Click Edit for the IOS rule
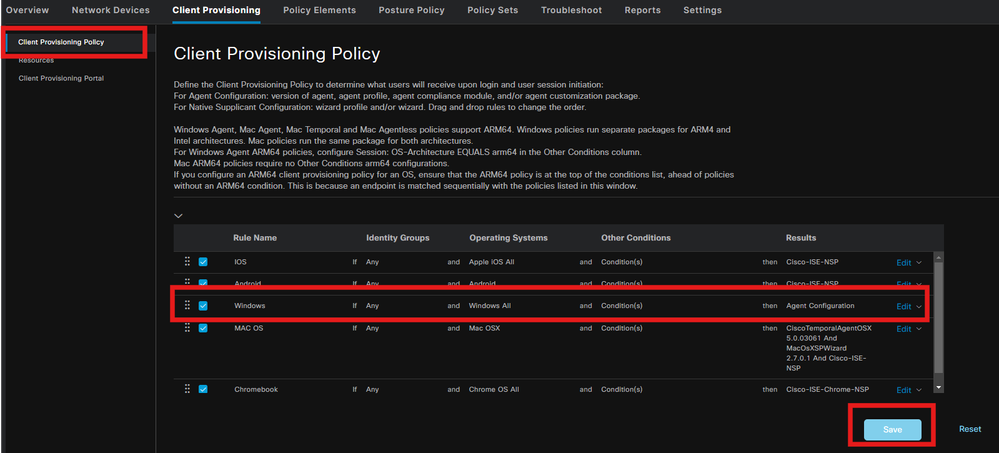This screenshot has height=453, width=999. (x=903, y=262)
